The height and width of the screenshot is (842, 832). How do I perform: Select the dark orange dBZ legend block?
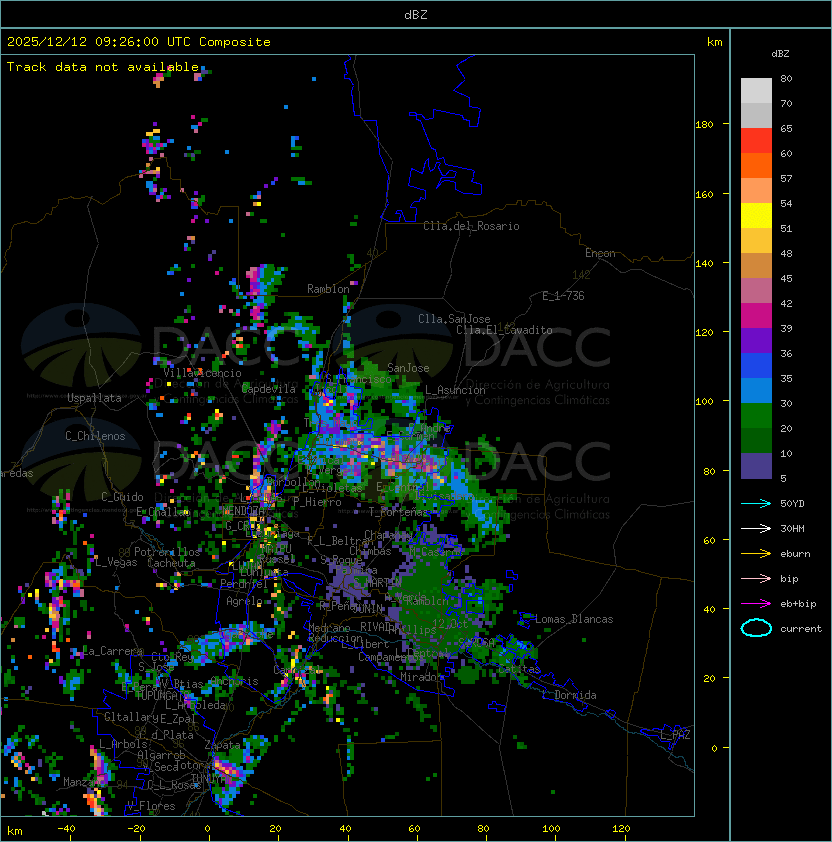pos(756,165)
